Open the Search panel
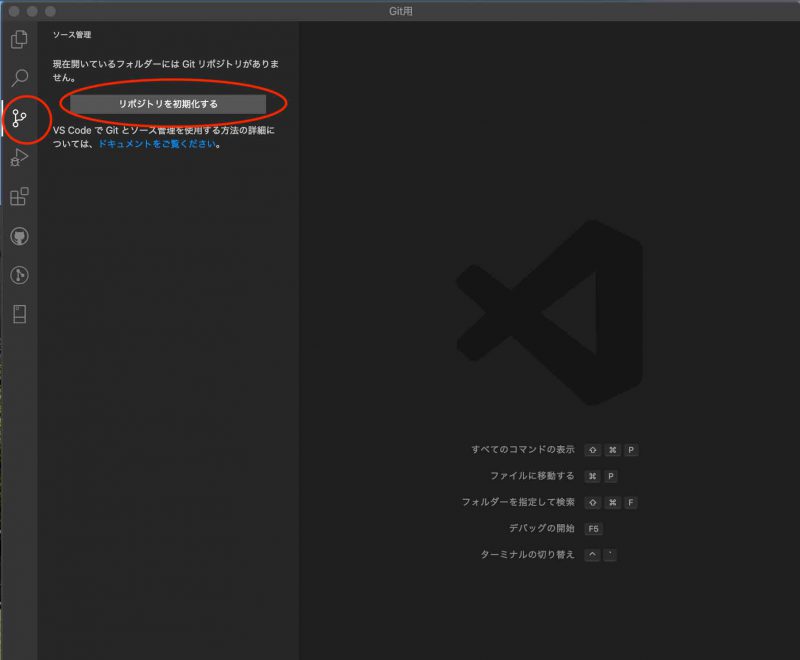The height and width of the screenshot is (660, 800). coord(19,78)
